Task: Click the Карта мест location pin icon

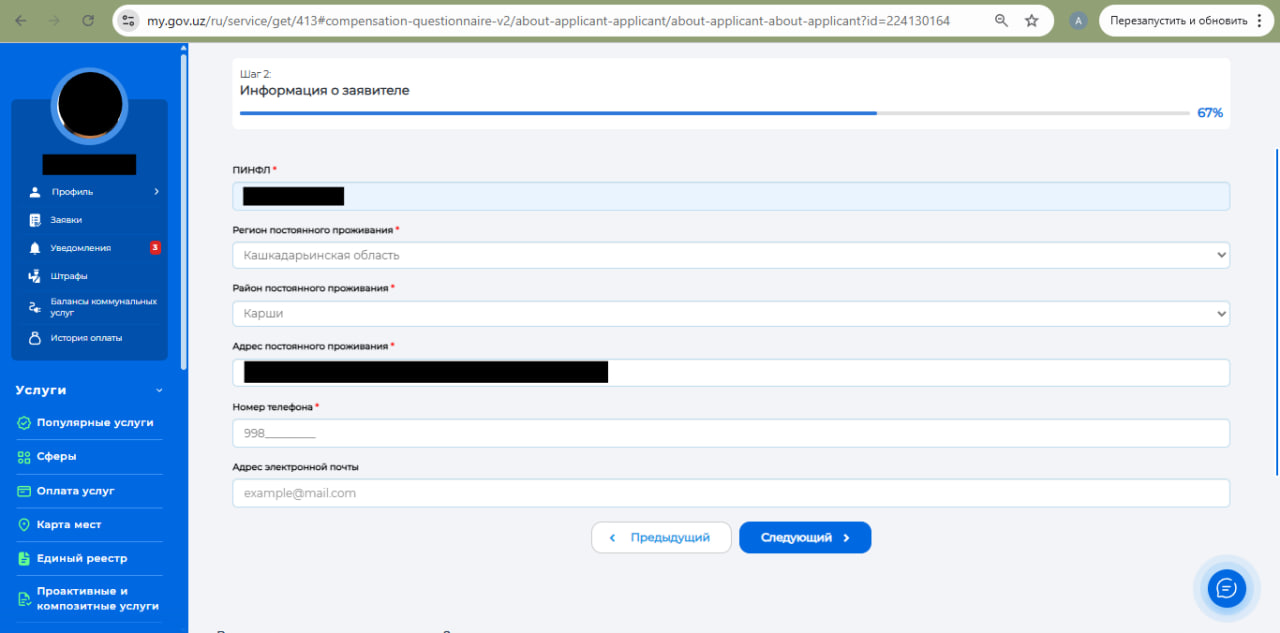Action: [x=24, y=525]
